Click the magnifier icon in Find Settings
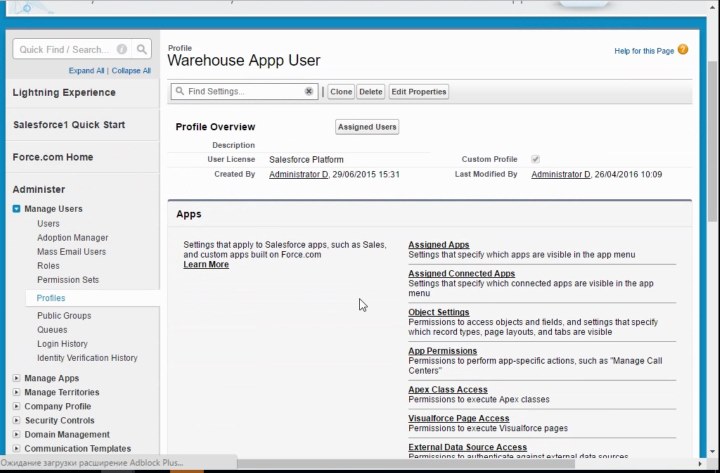The height and width of the screenshot is (473, 720). coord(180,91)
